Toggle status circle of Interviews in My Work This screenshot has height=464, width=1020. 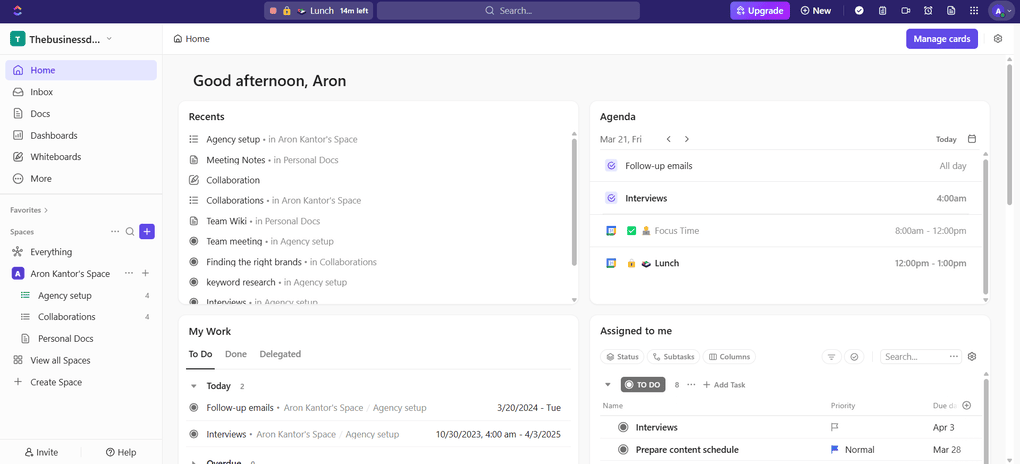click(x=193, y=434)
